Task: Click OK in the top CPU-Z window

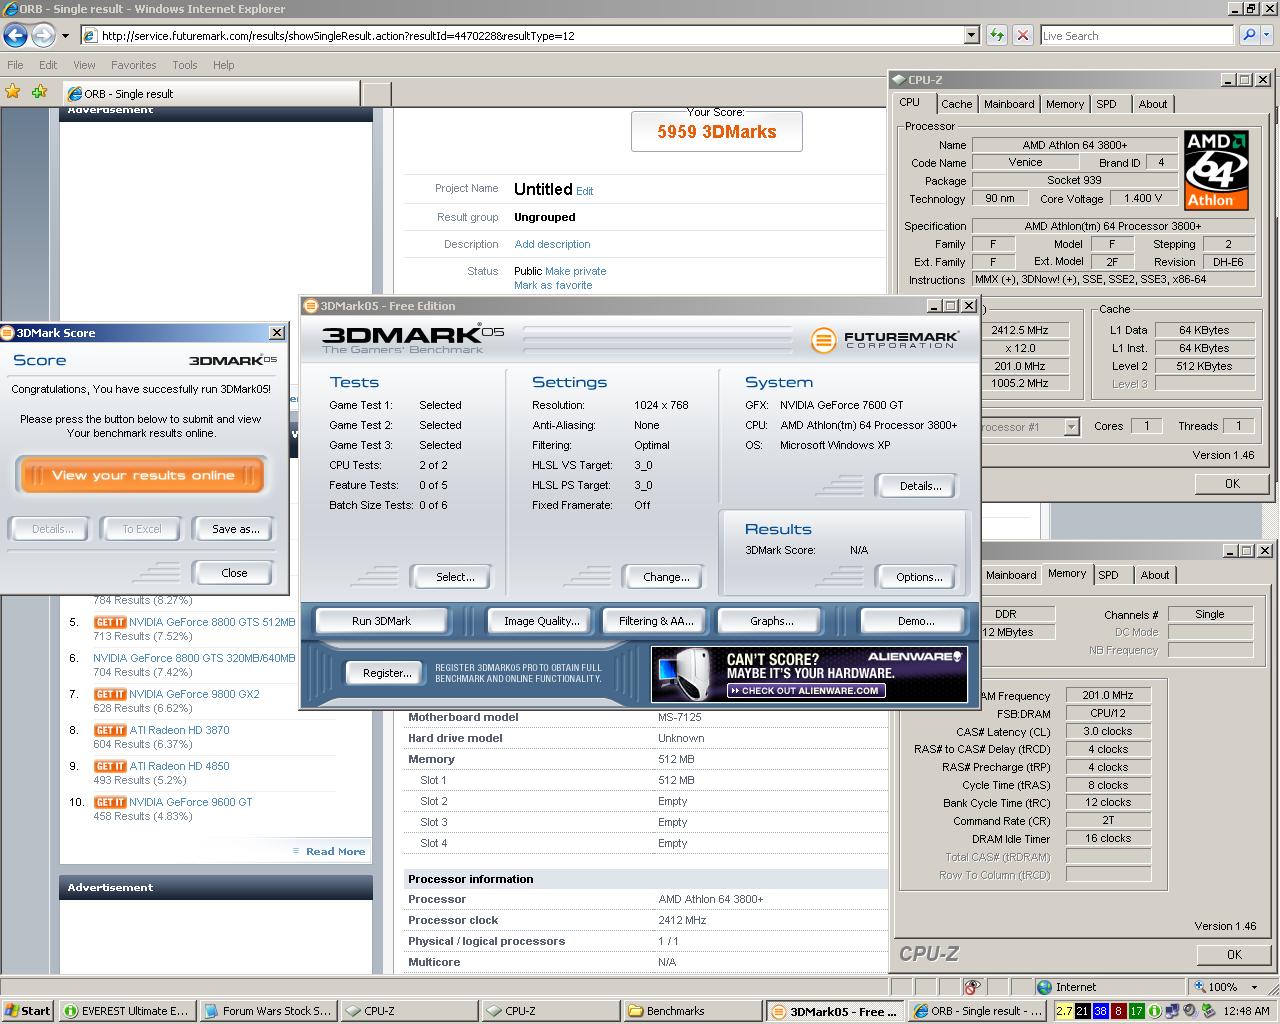Action: (1232, 483)
